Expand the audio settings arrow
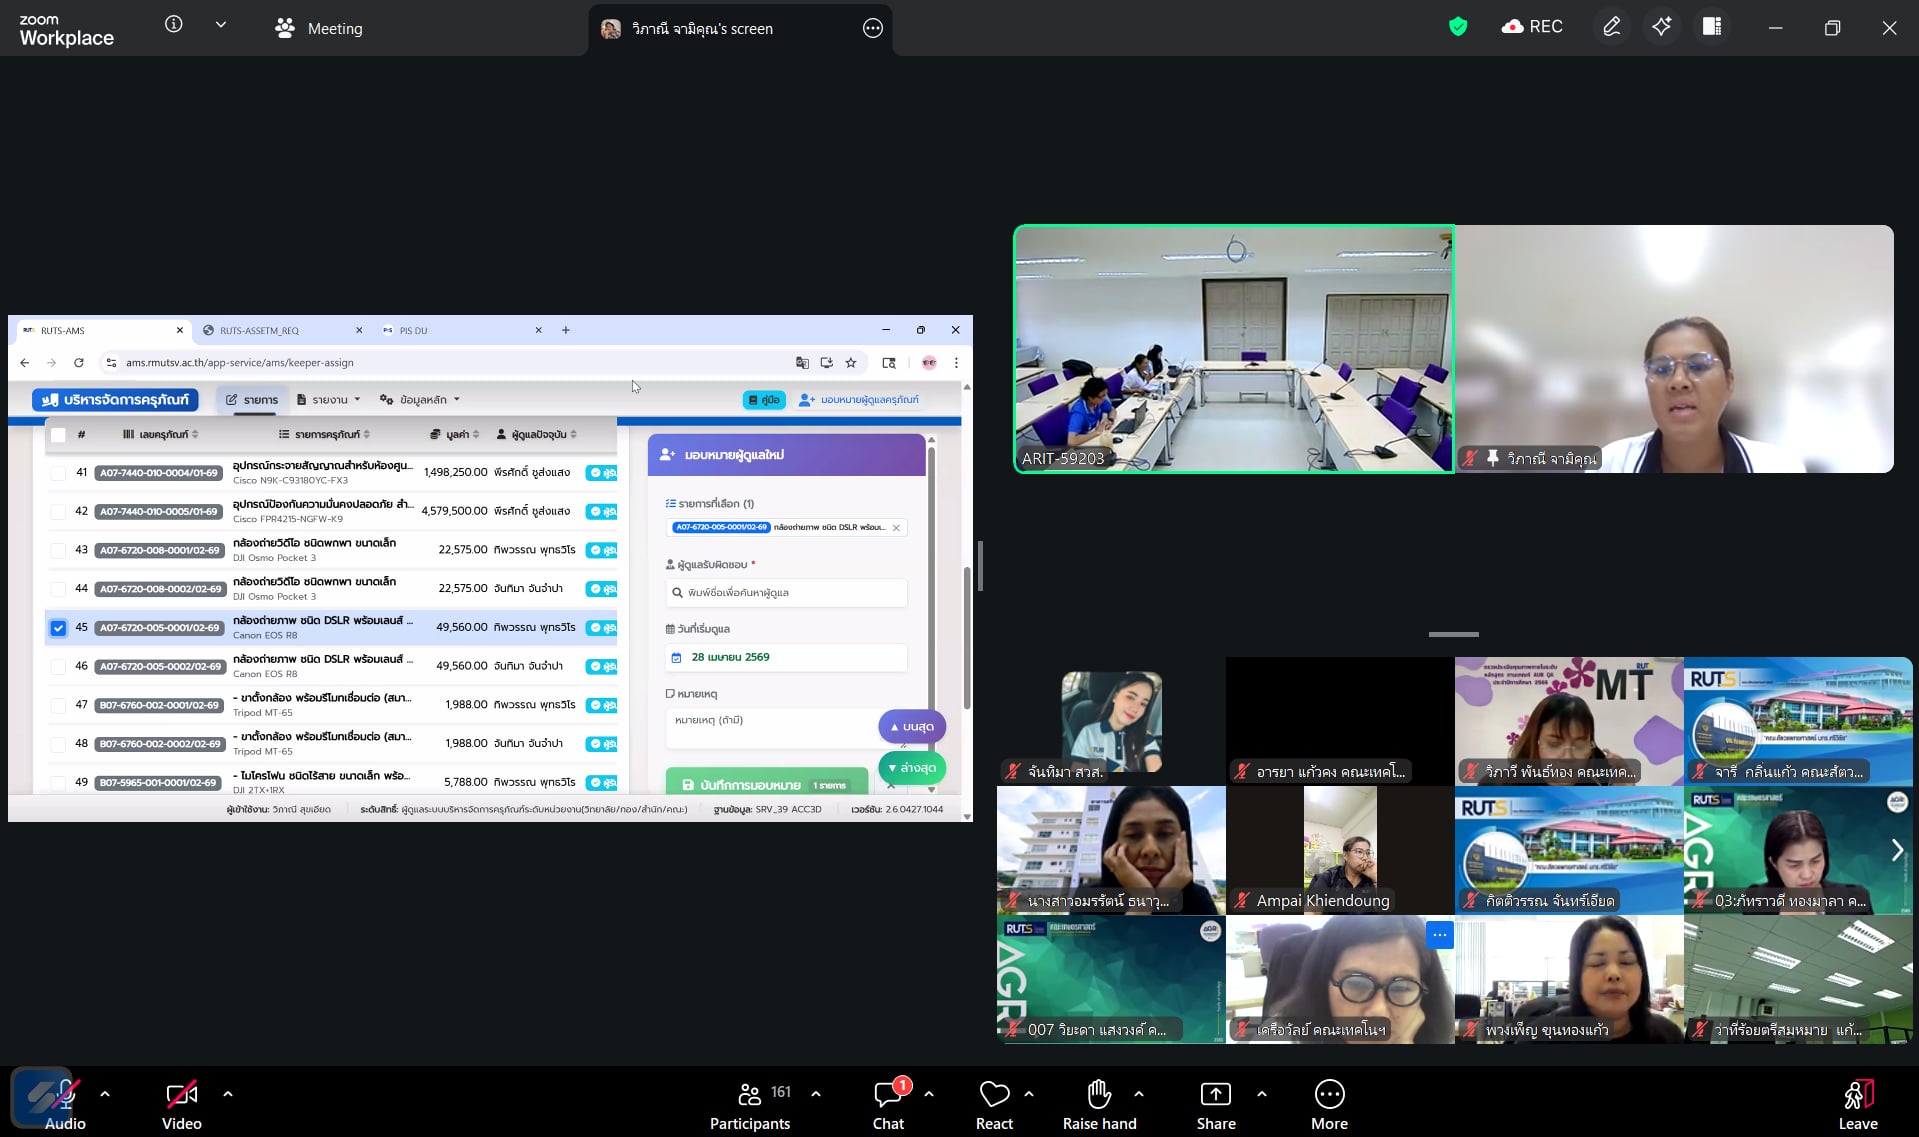Screen dimensions: 1919x1137 tap(105, 1094)
